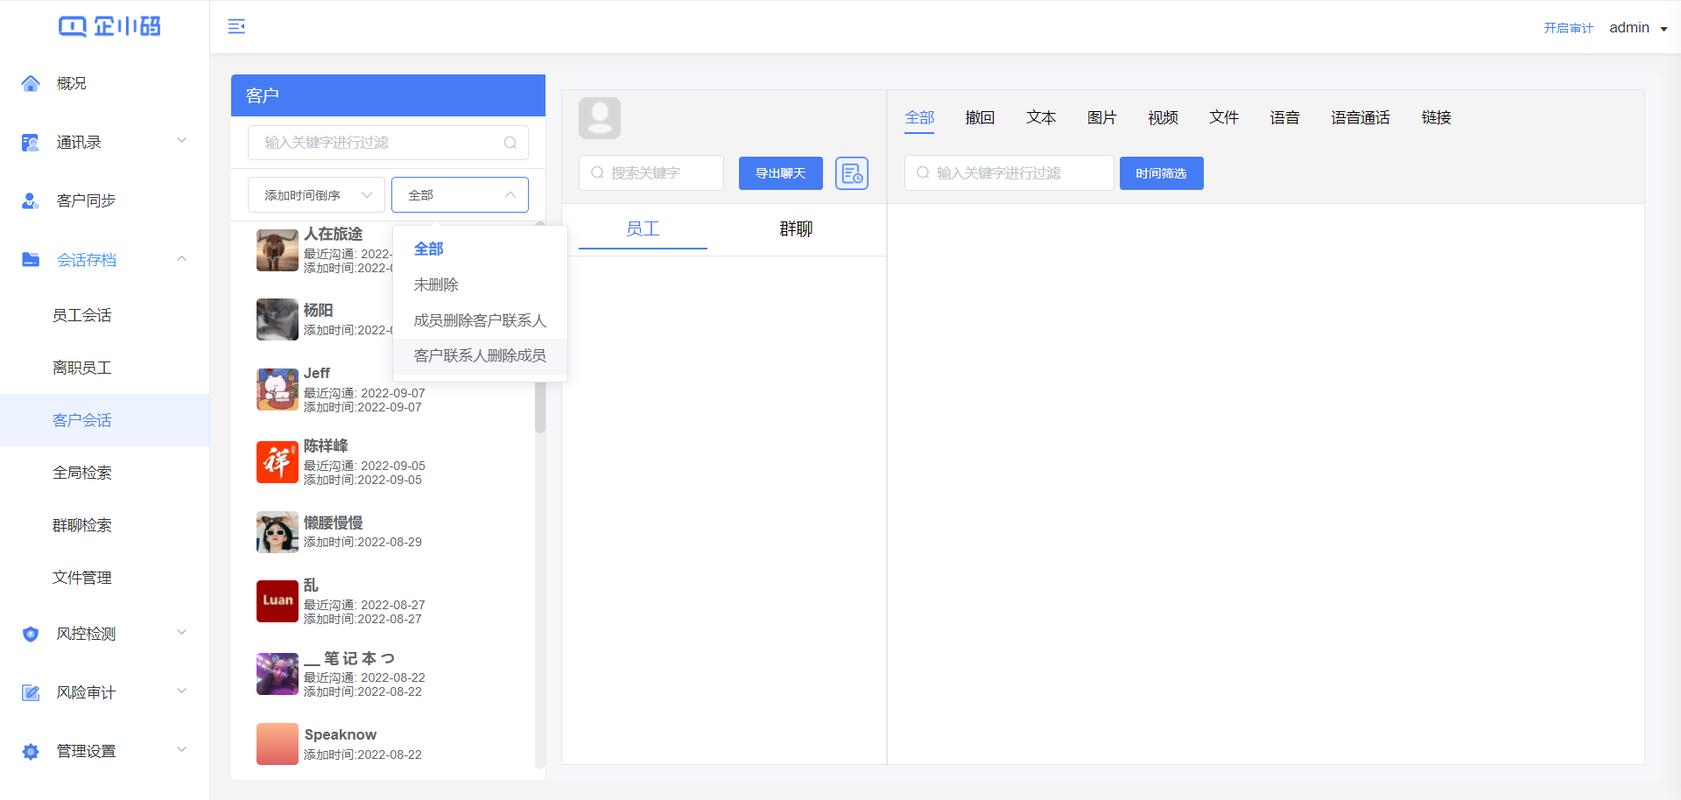Select Speaknow's orange avatar
Screen dimensions: 1681x800
[277, 744]
